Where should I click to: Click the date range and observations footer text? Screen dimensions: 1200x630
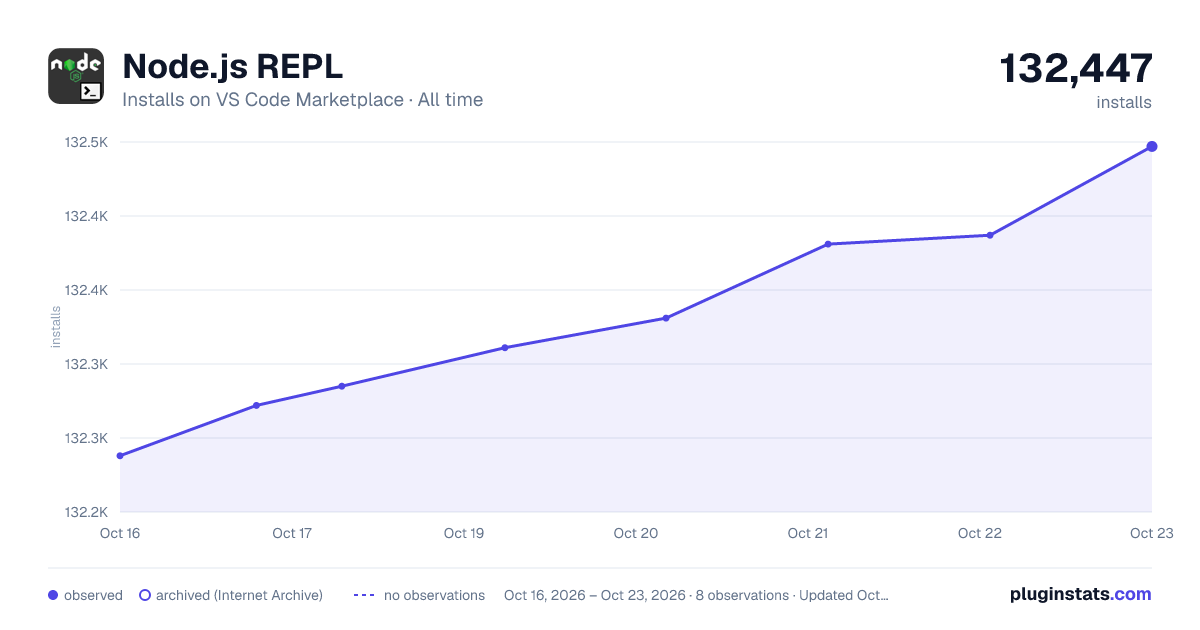696,595
